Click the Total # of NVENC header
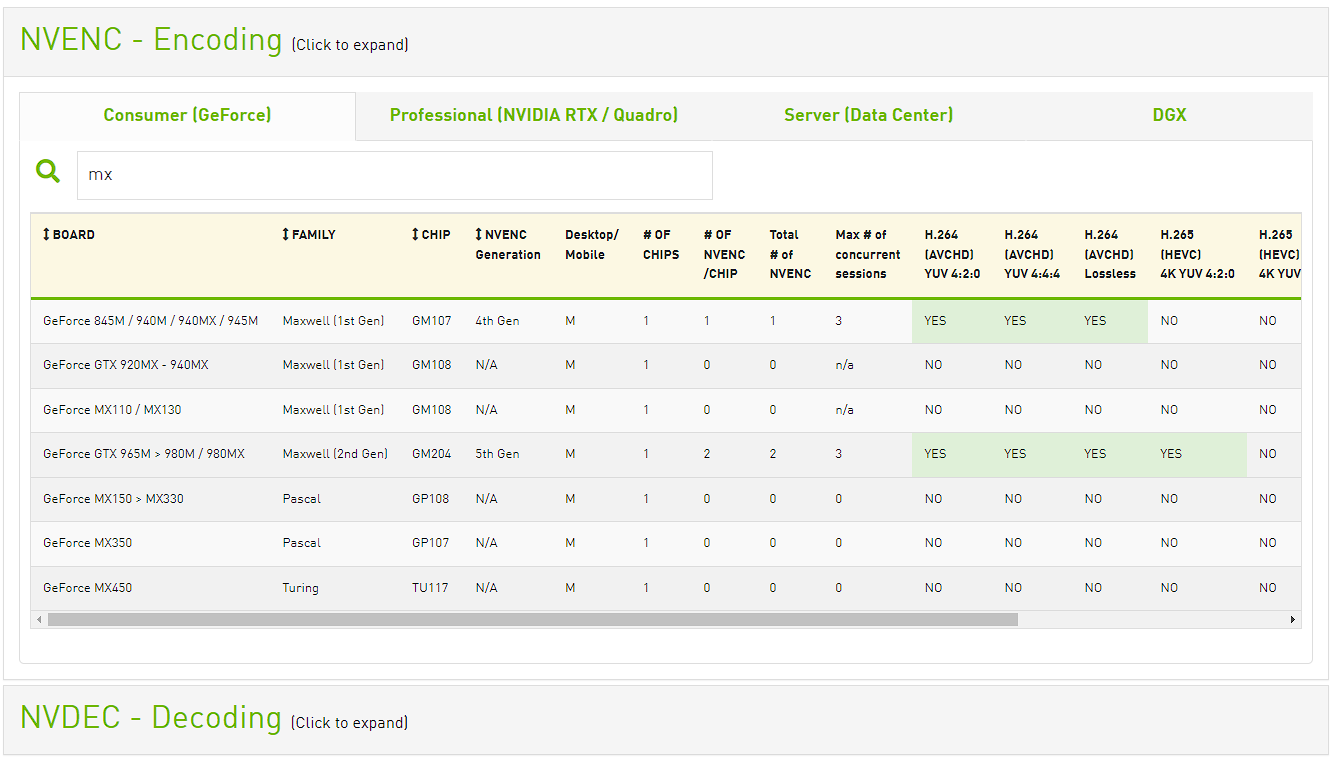The height and width of the screenshot is (761, 1336). (x=790, y=254)
